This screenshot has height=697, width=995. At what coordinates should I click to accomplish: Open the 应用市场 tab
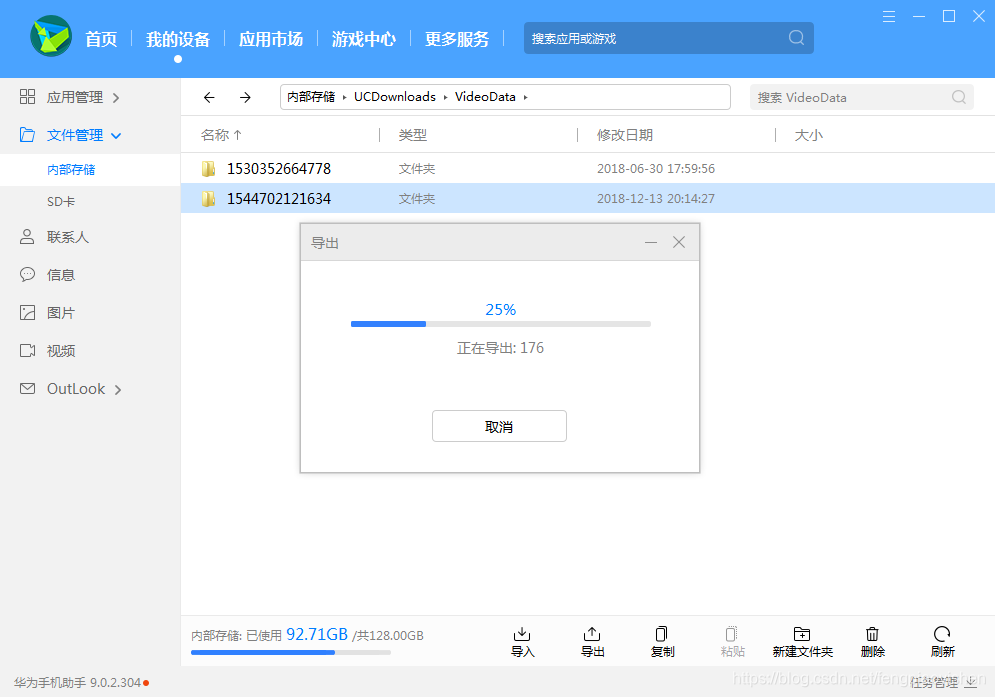[271, 39]
